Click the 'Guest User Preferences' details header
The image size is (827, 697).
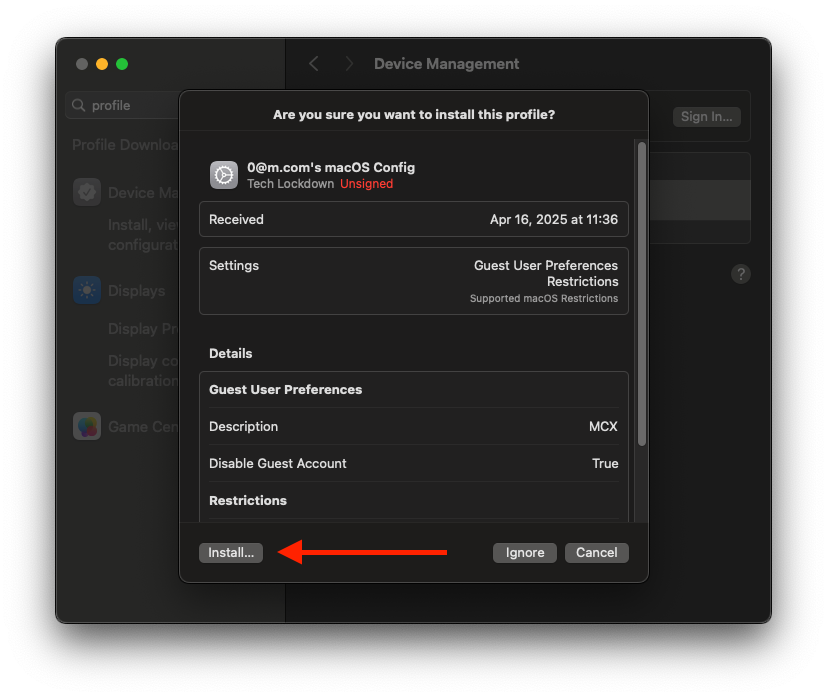pyautogui.click(x=286, y=390)
